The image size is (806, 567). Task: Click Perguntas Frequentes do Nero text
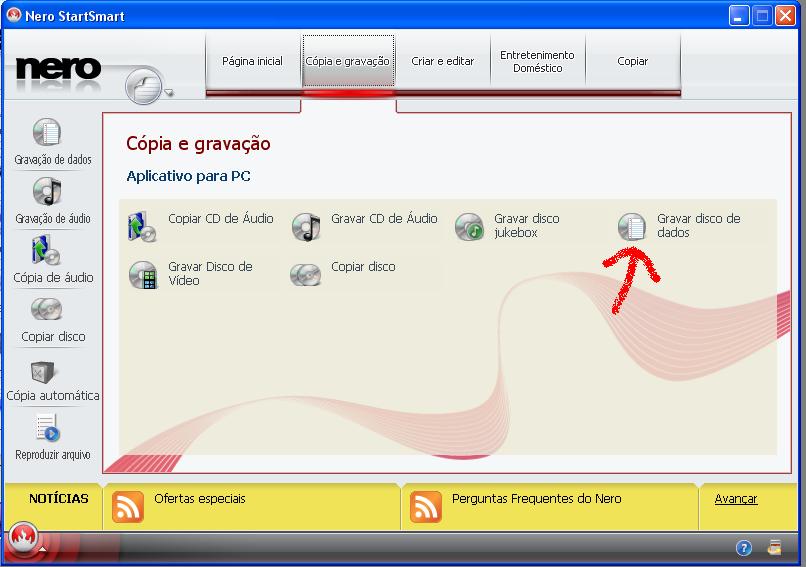537,499
